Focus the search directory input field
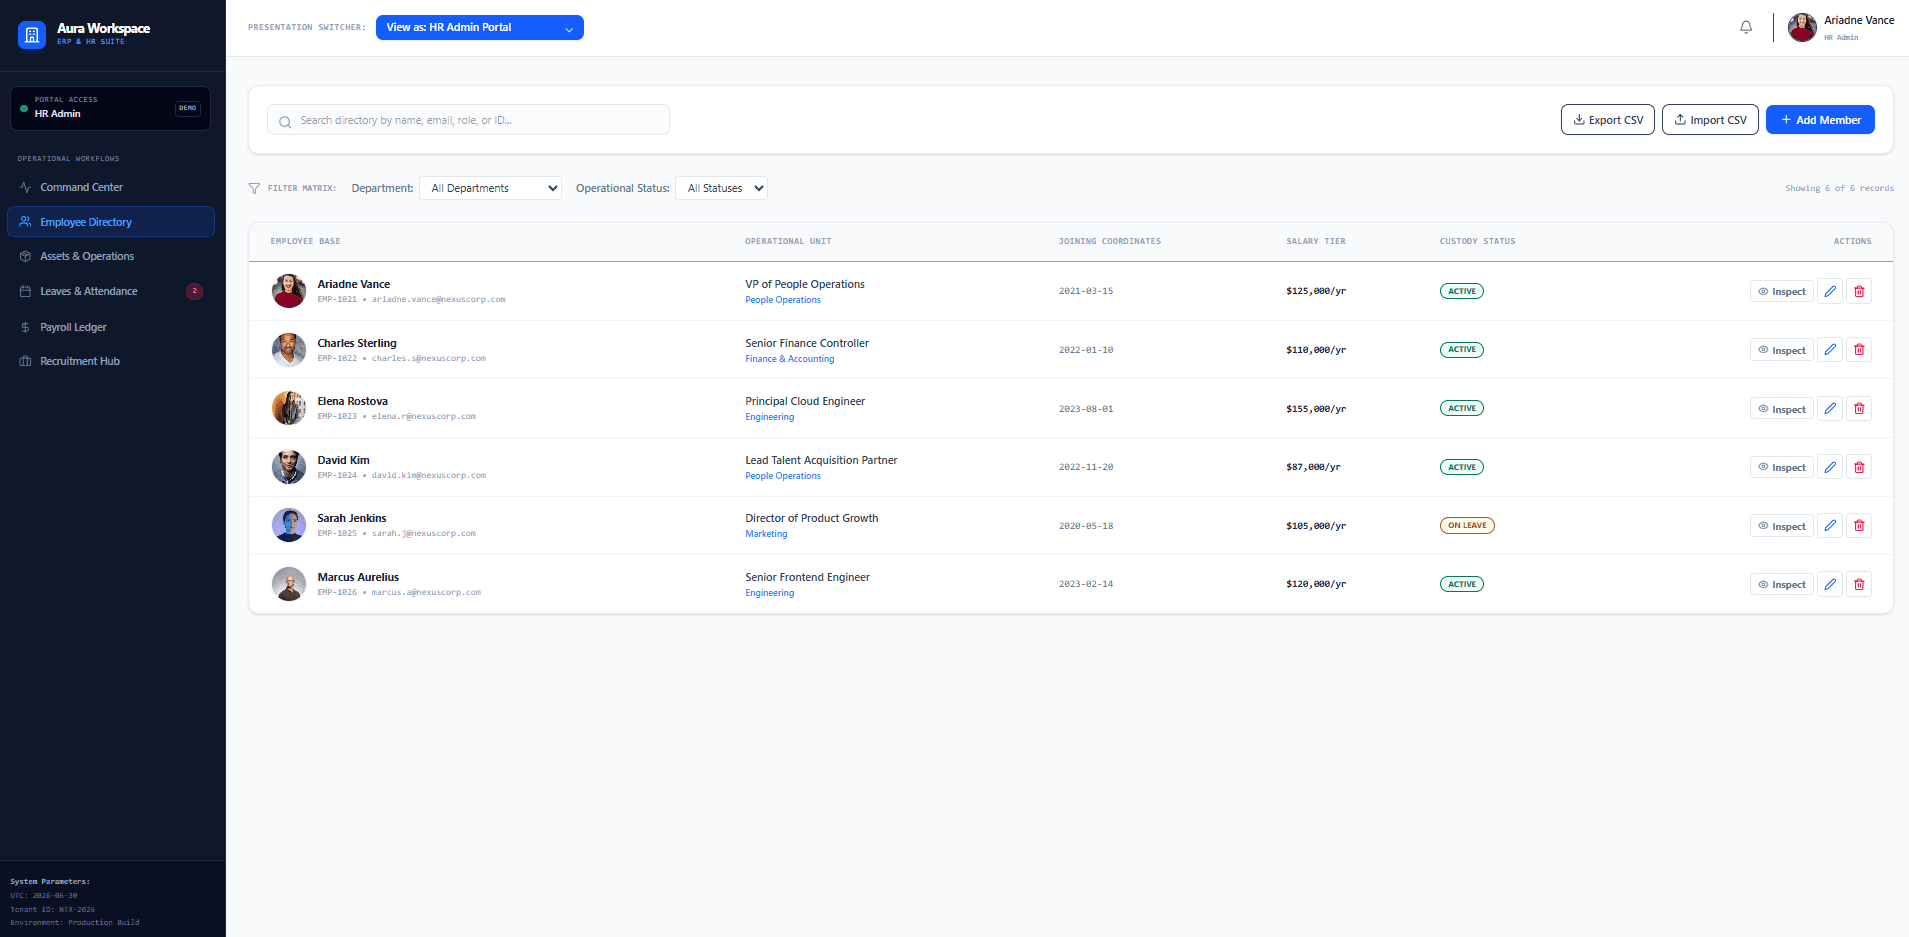The image size is (1909, 937). (468, 120)
